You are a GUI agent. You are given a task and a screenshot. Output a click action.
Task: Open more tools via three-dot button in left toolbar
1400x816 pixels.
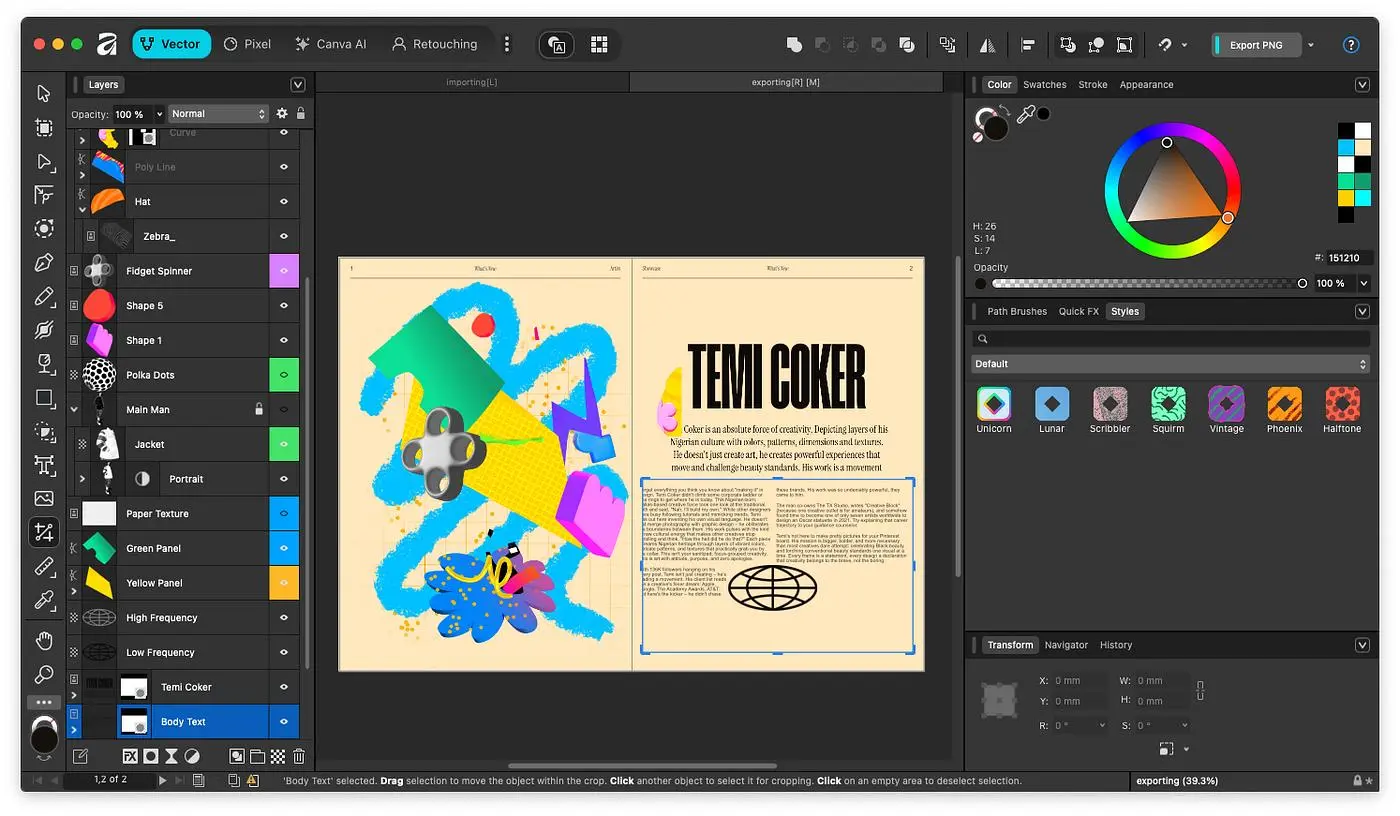[44, 702]
